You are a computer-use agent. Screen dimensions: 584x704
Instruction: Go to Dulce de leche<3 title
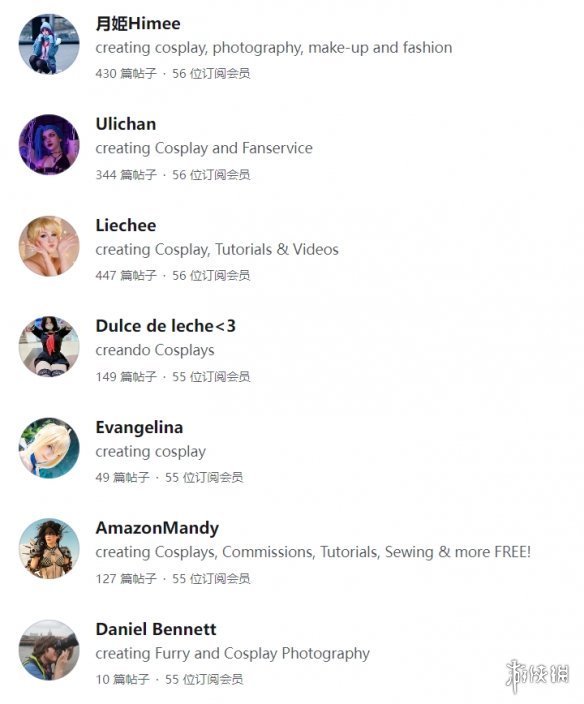(166, 326)
